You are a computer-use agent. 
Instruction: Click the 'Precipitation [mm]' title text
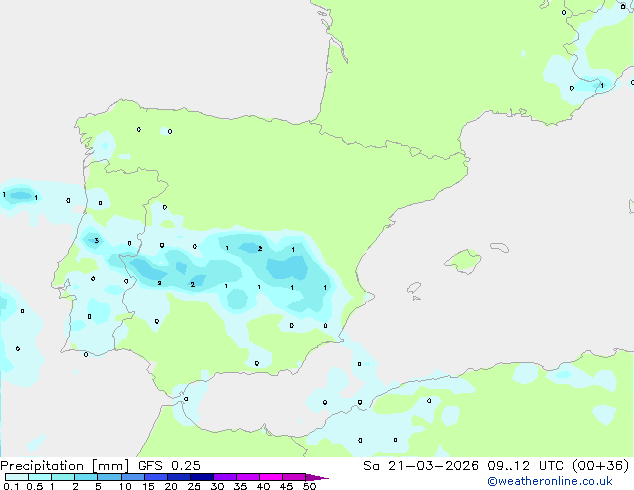[64, 466]
